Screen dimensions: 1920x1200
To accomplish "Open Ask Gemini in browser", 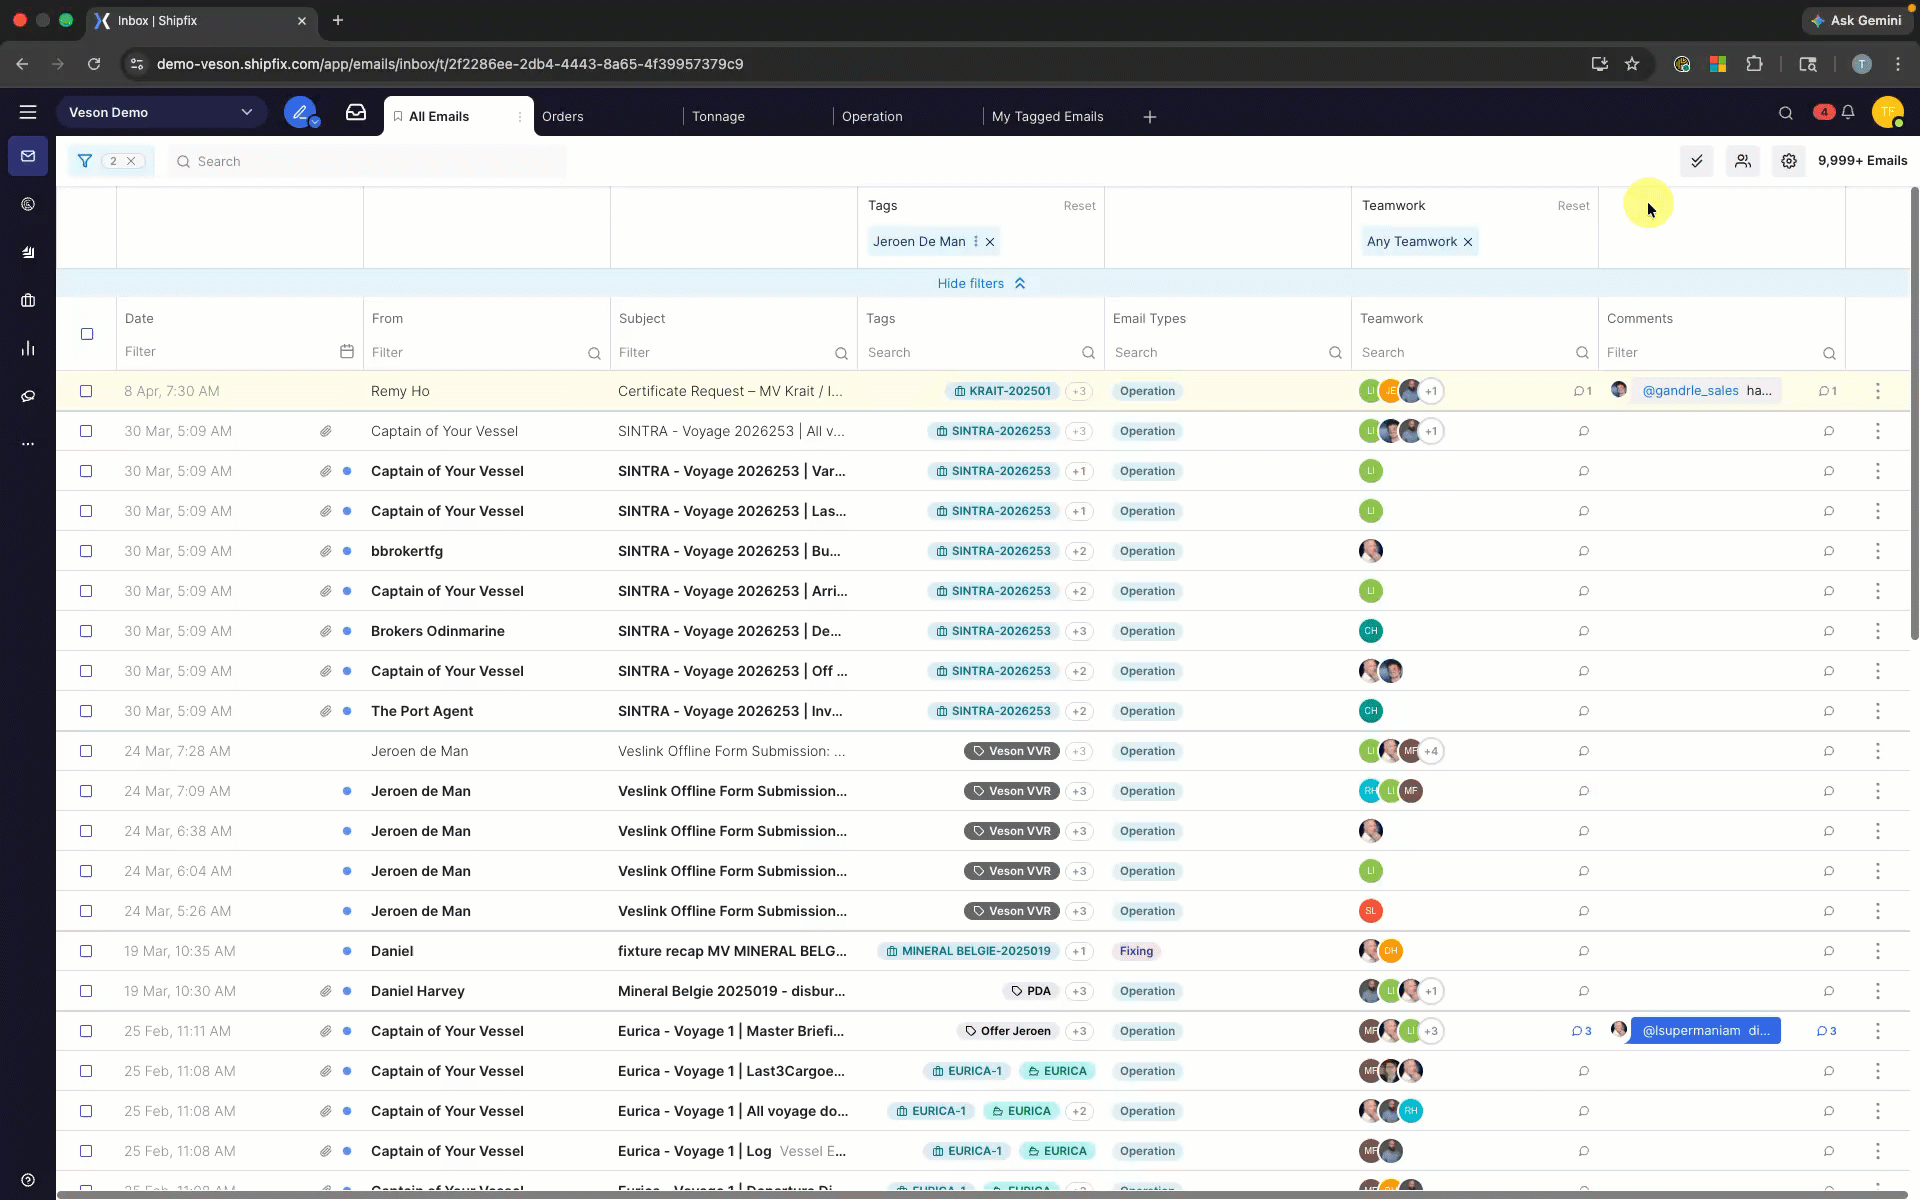I will [1855, 20].
